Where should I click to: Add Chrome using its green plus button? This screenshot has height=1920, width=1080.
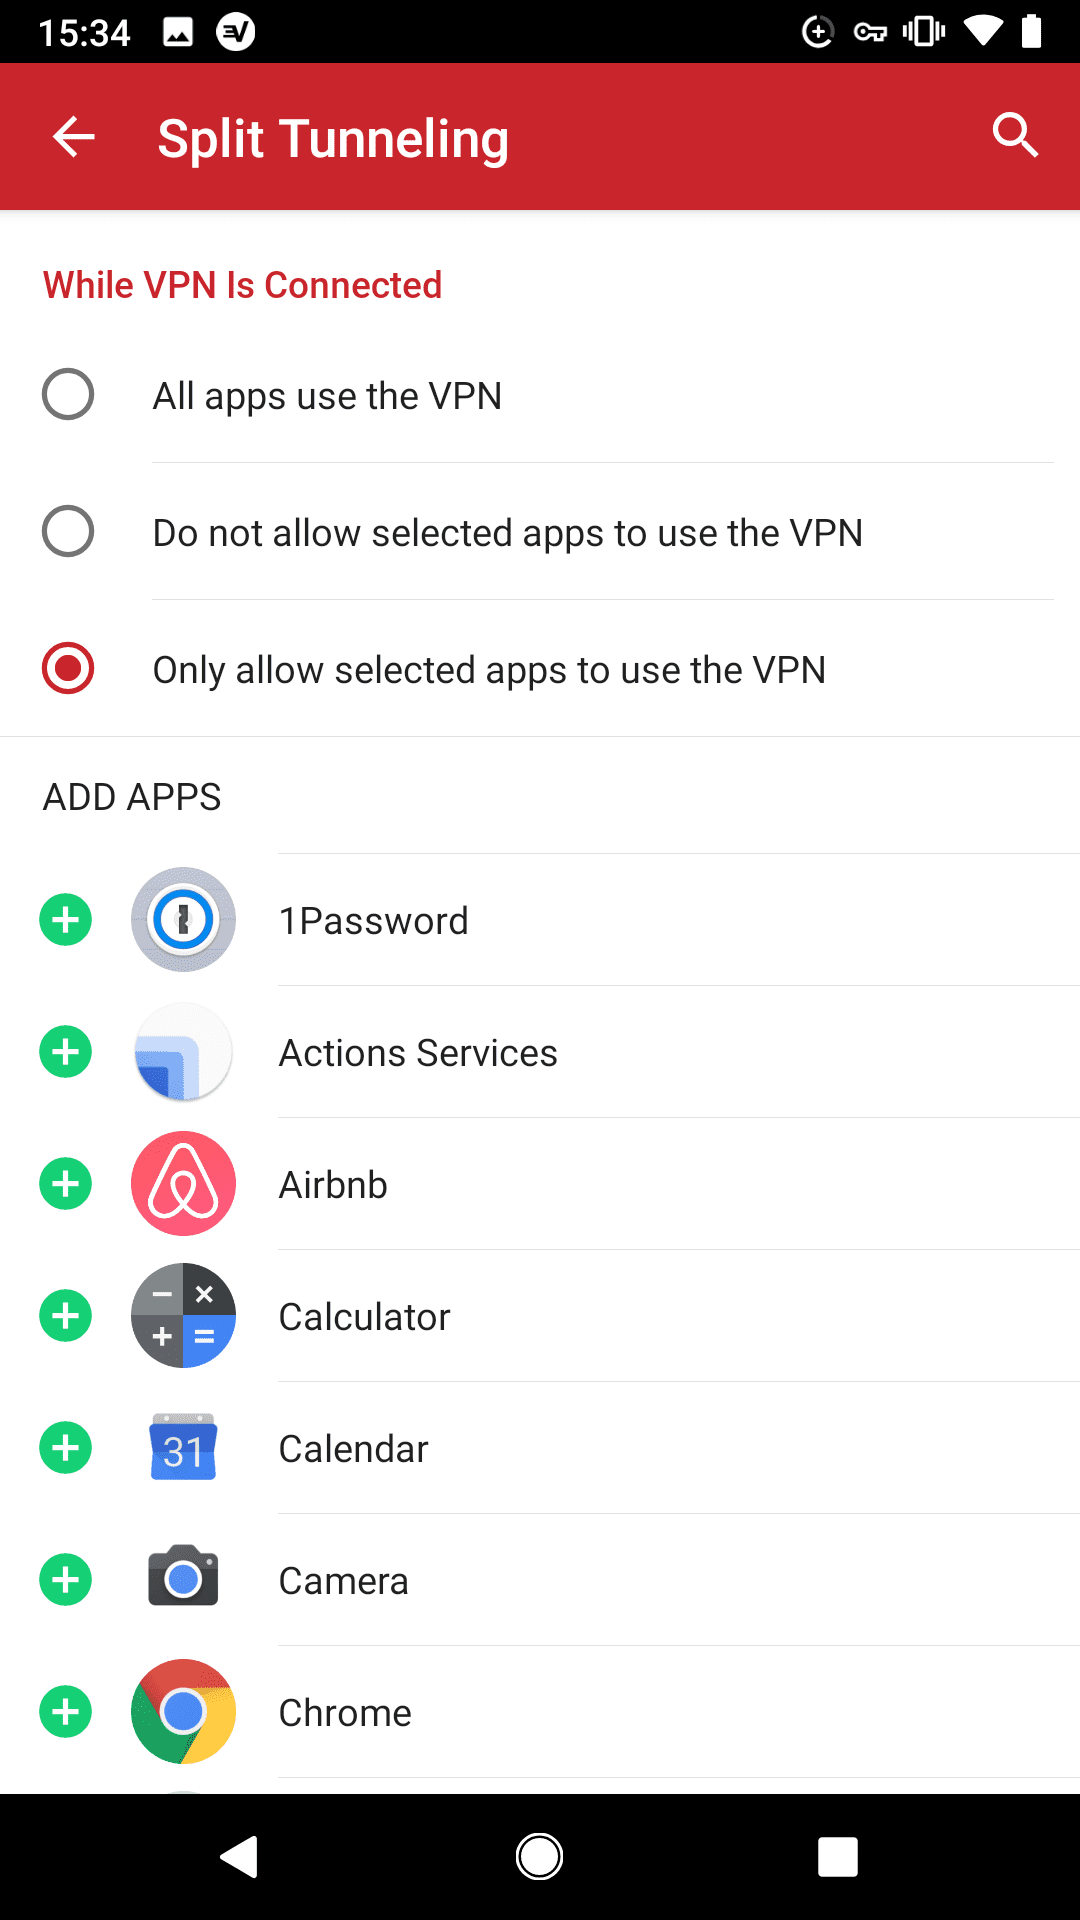point(65,1712)
